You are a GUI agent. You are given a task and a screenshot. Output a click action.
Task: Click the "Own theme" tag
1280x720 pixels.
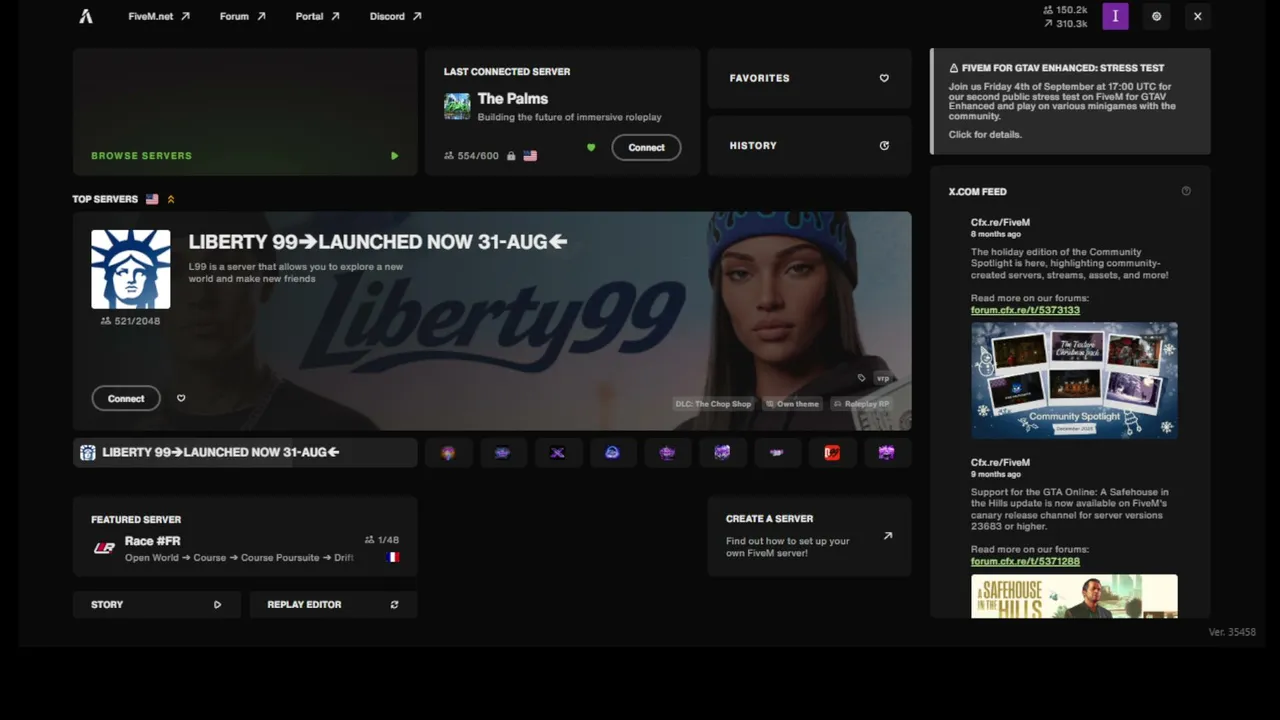coord(792,404)
